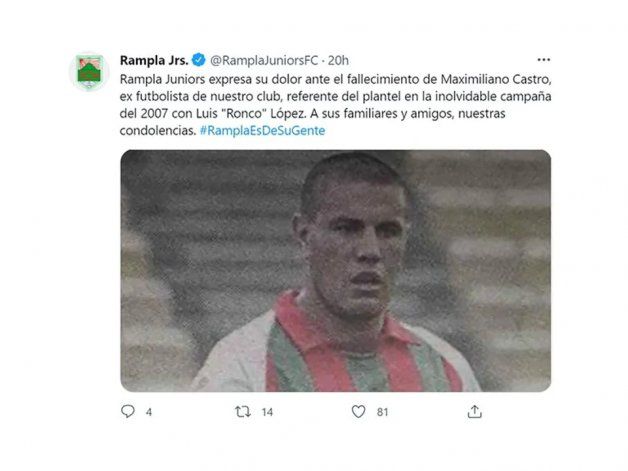Click the blue verified badge
The image size is (628, 471).
[x=199, y=60]
